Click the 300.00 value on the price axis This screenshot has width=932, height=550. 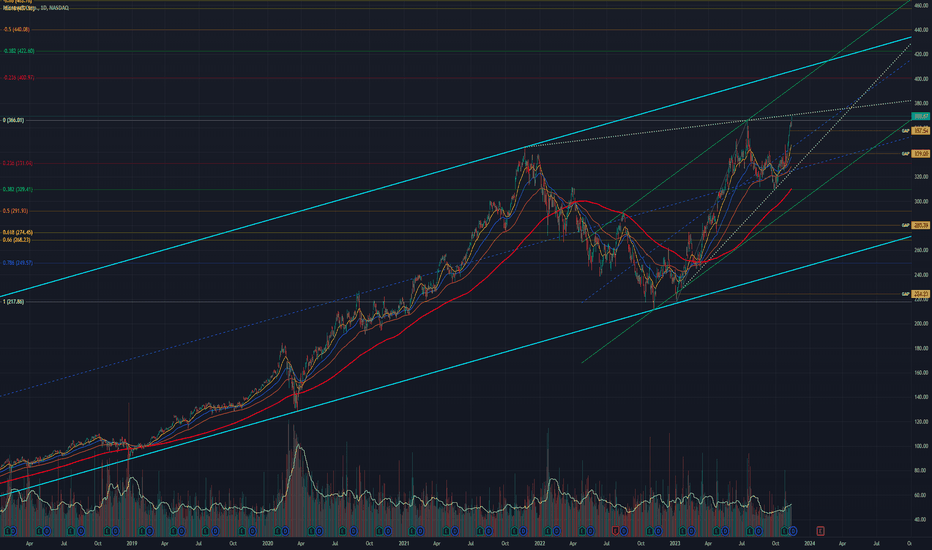coord(921,202)
